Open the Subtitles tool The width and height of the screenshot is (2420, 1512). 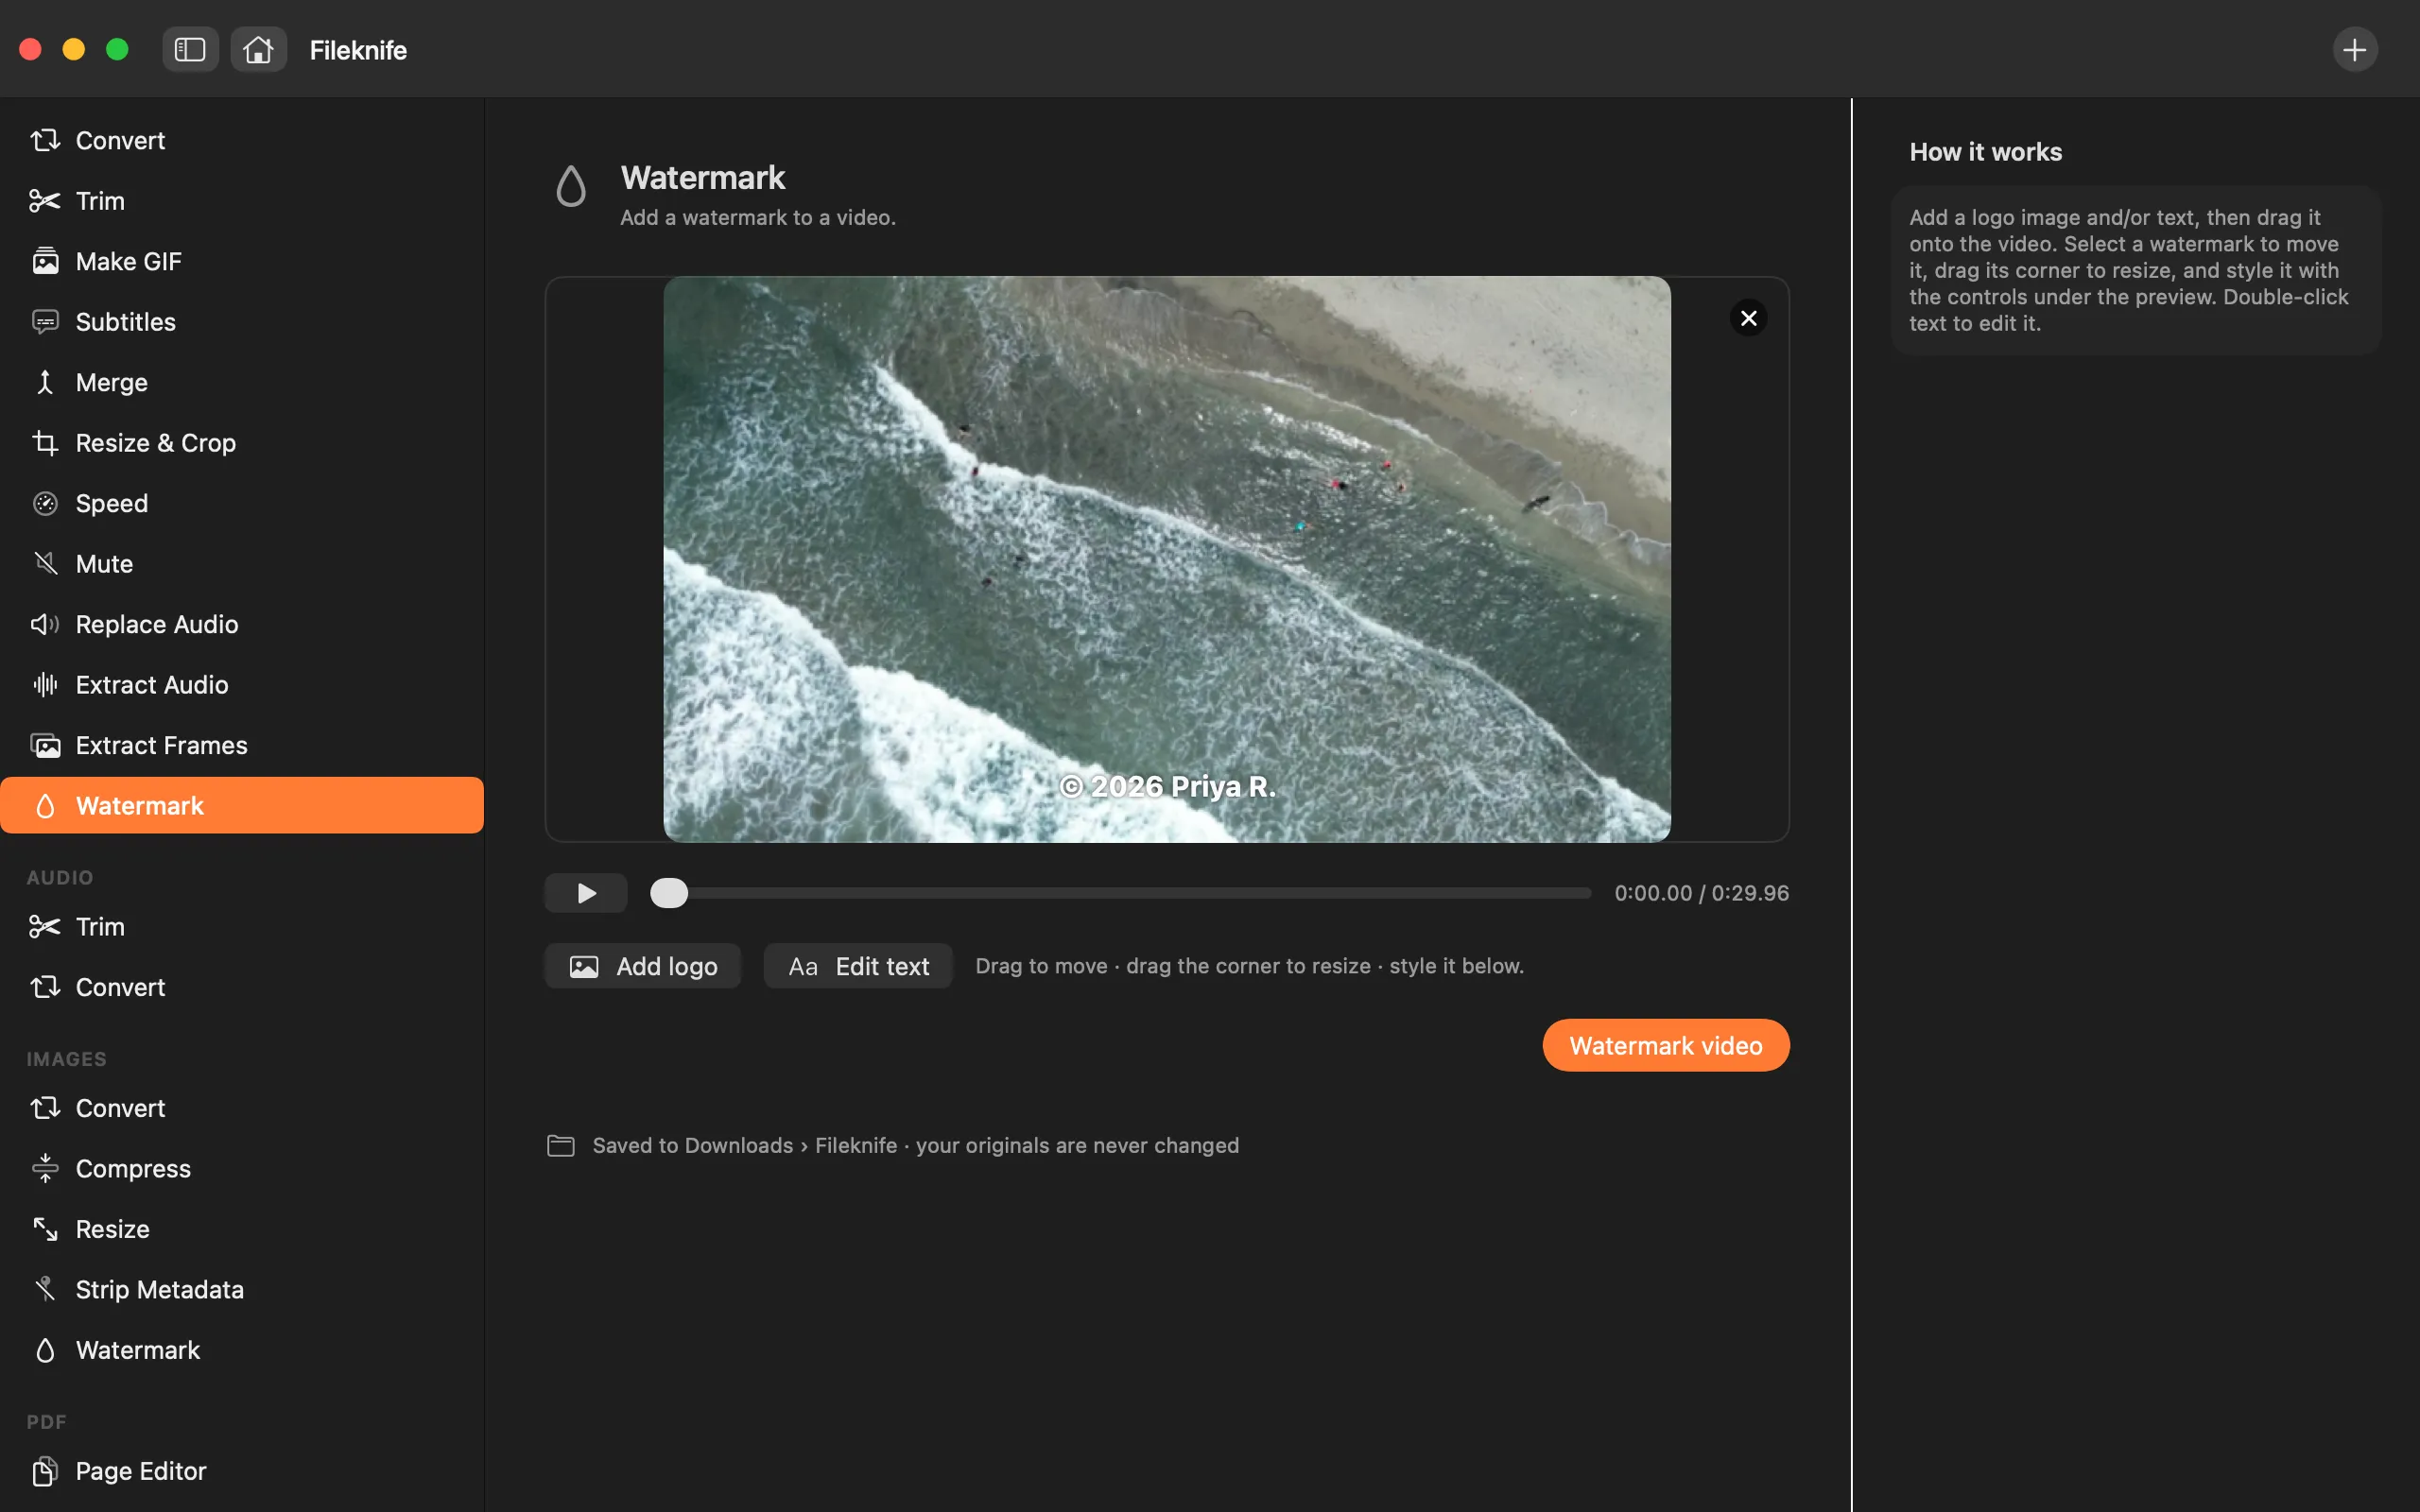(x=242, y=322)
